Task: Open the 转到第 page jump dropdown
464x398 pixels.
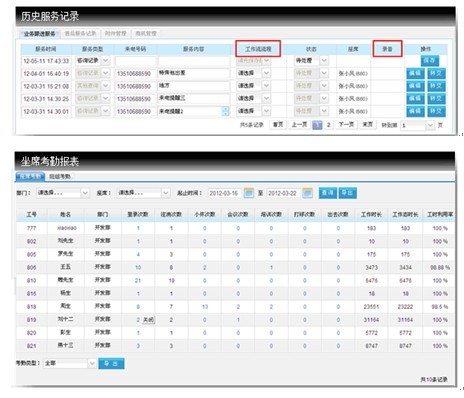Action: pos(430,125)
